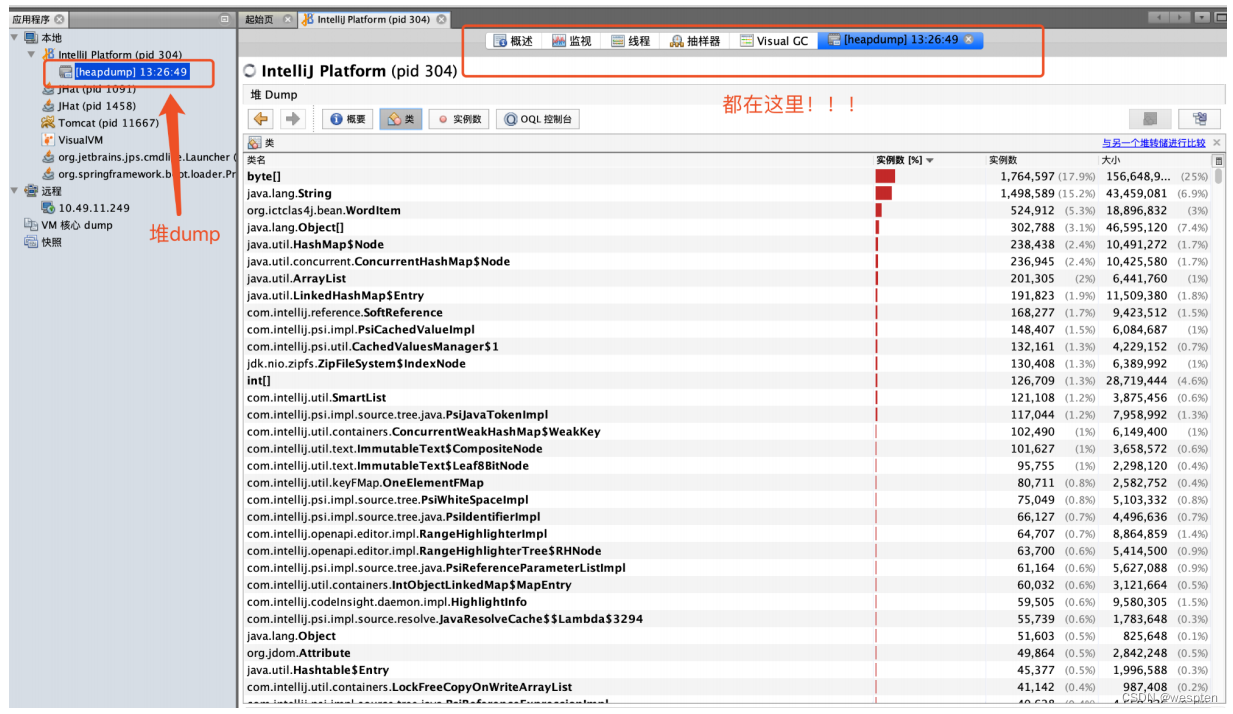Select the com.intellij.util.SmartList row
1233x714 pixels.
pyautogui.click(x=728, y=397)
